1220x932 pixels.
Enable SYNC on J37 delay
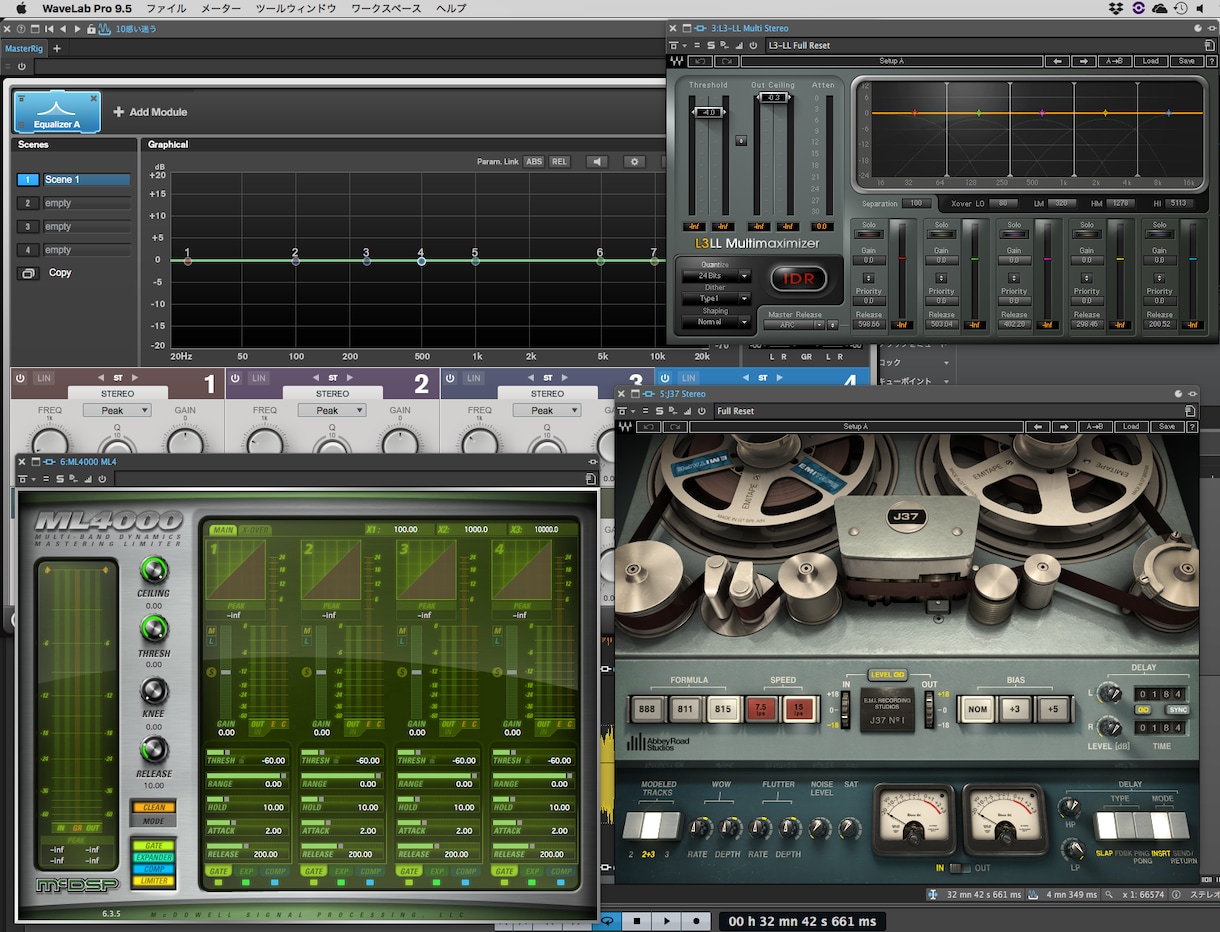[1178, 710]
